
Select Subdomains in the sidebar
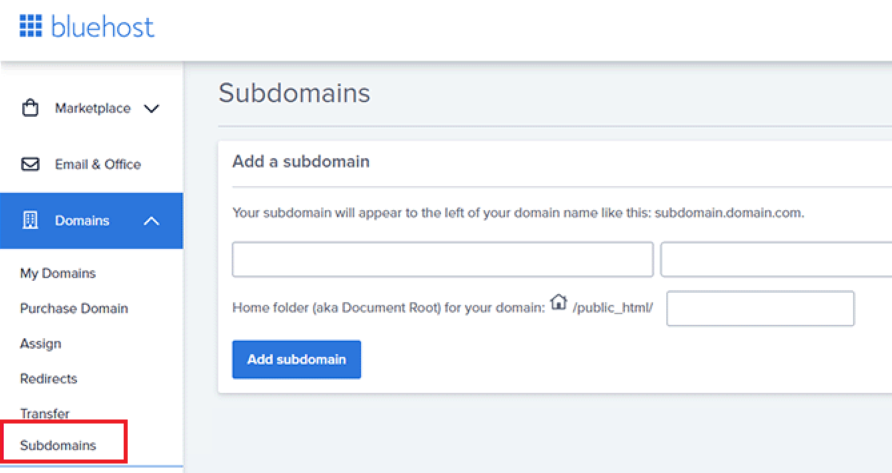click(x=58, y=445)
